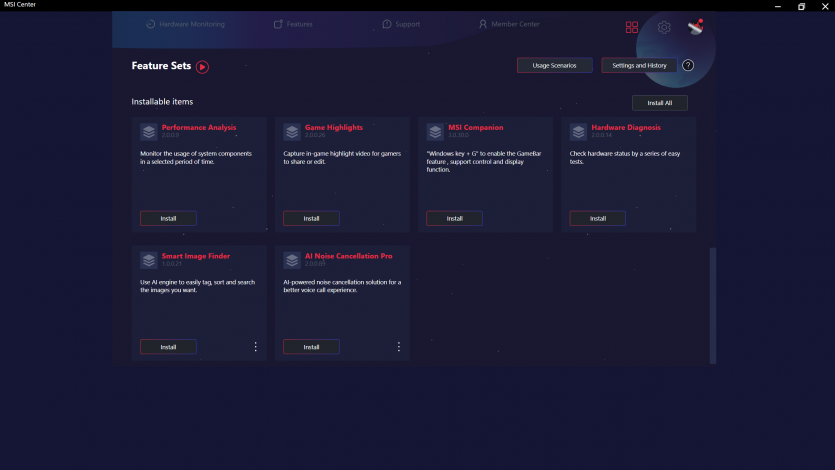This screenshot has width=835, height=470.
Task: Open the Support tab
Action: click(401, 24)
